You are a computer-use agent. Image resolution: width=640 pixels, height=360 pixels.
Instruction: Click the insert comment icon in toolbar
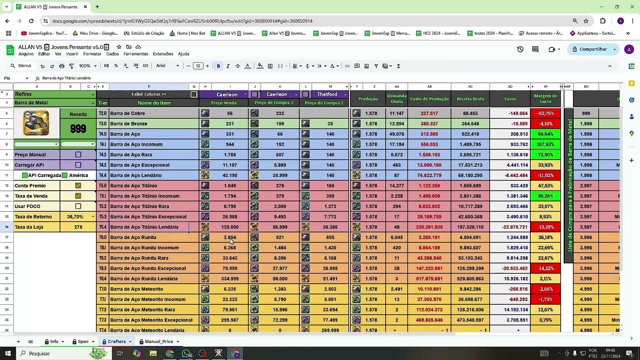[x=357, y=66]
